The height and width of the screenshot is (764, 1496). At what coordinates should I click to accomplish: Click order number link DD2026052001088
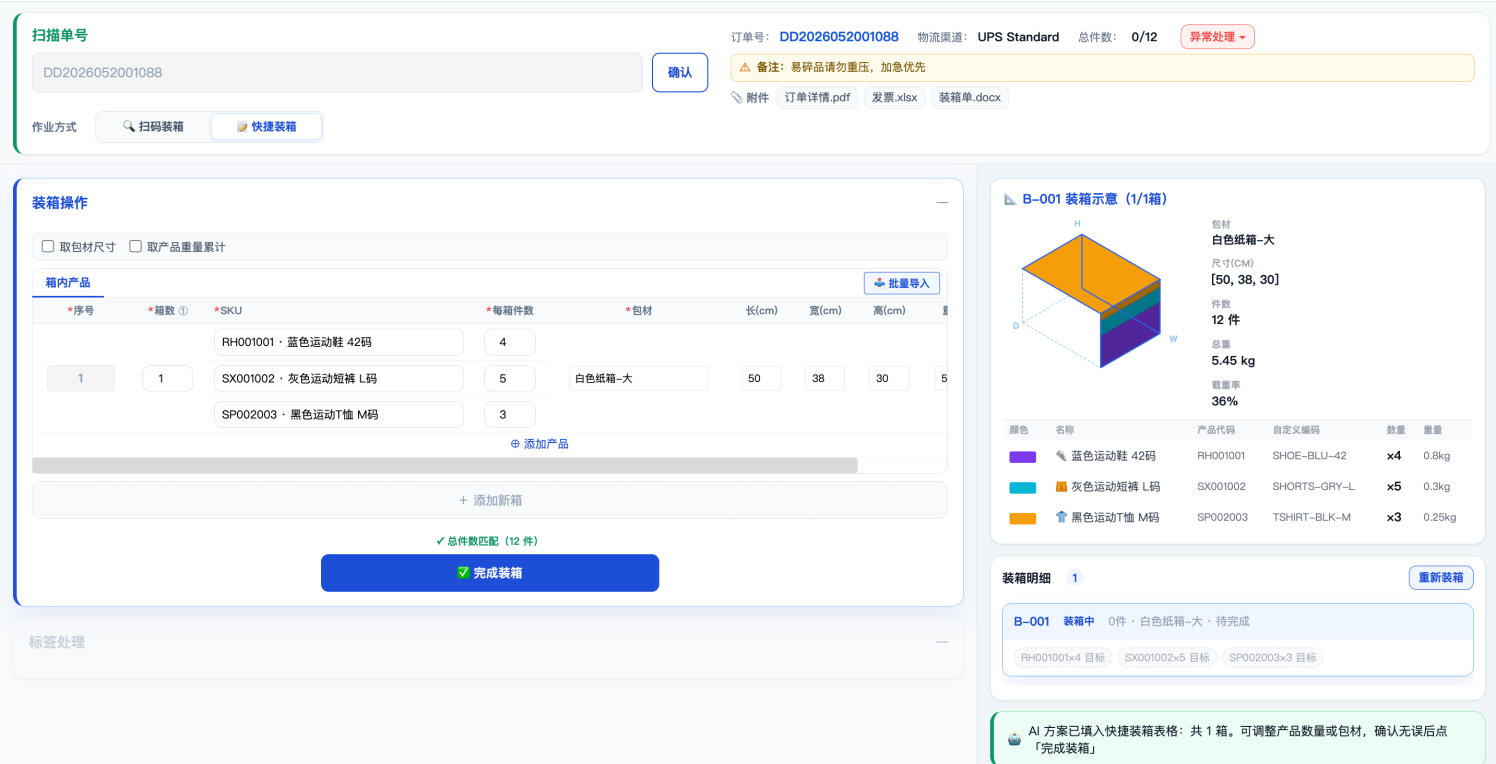(x=839, y=37)
